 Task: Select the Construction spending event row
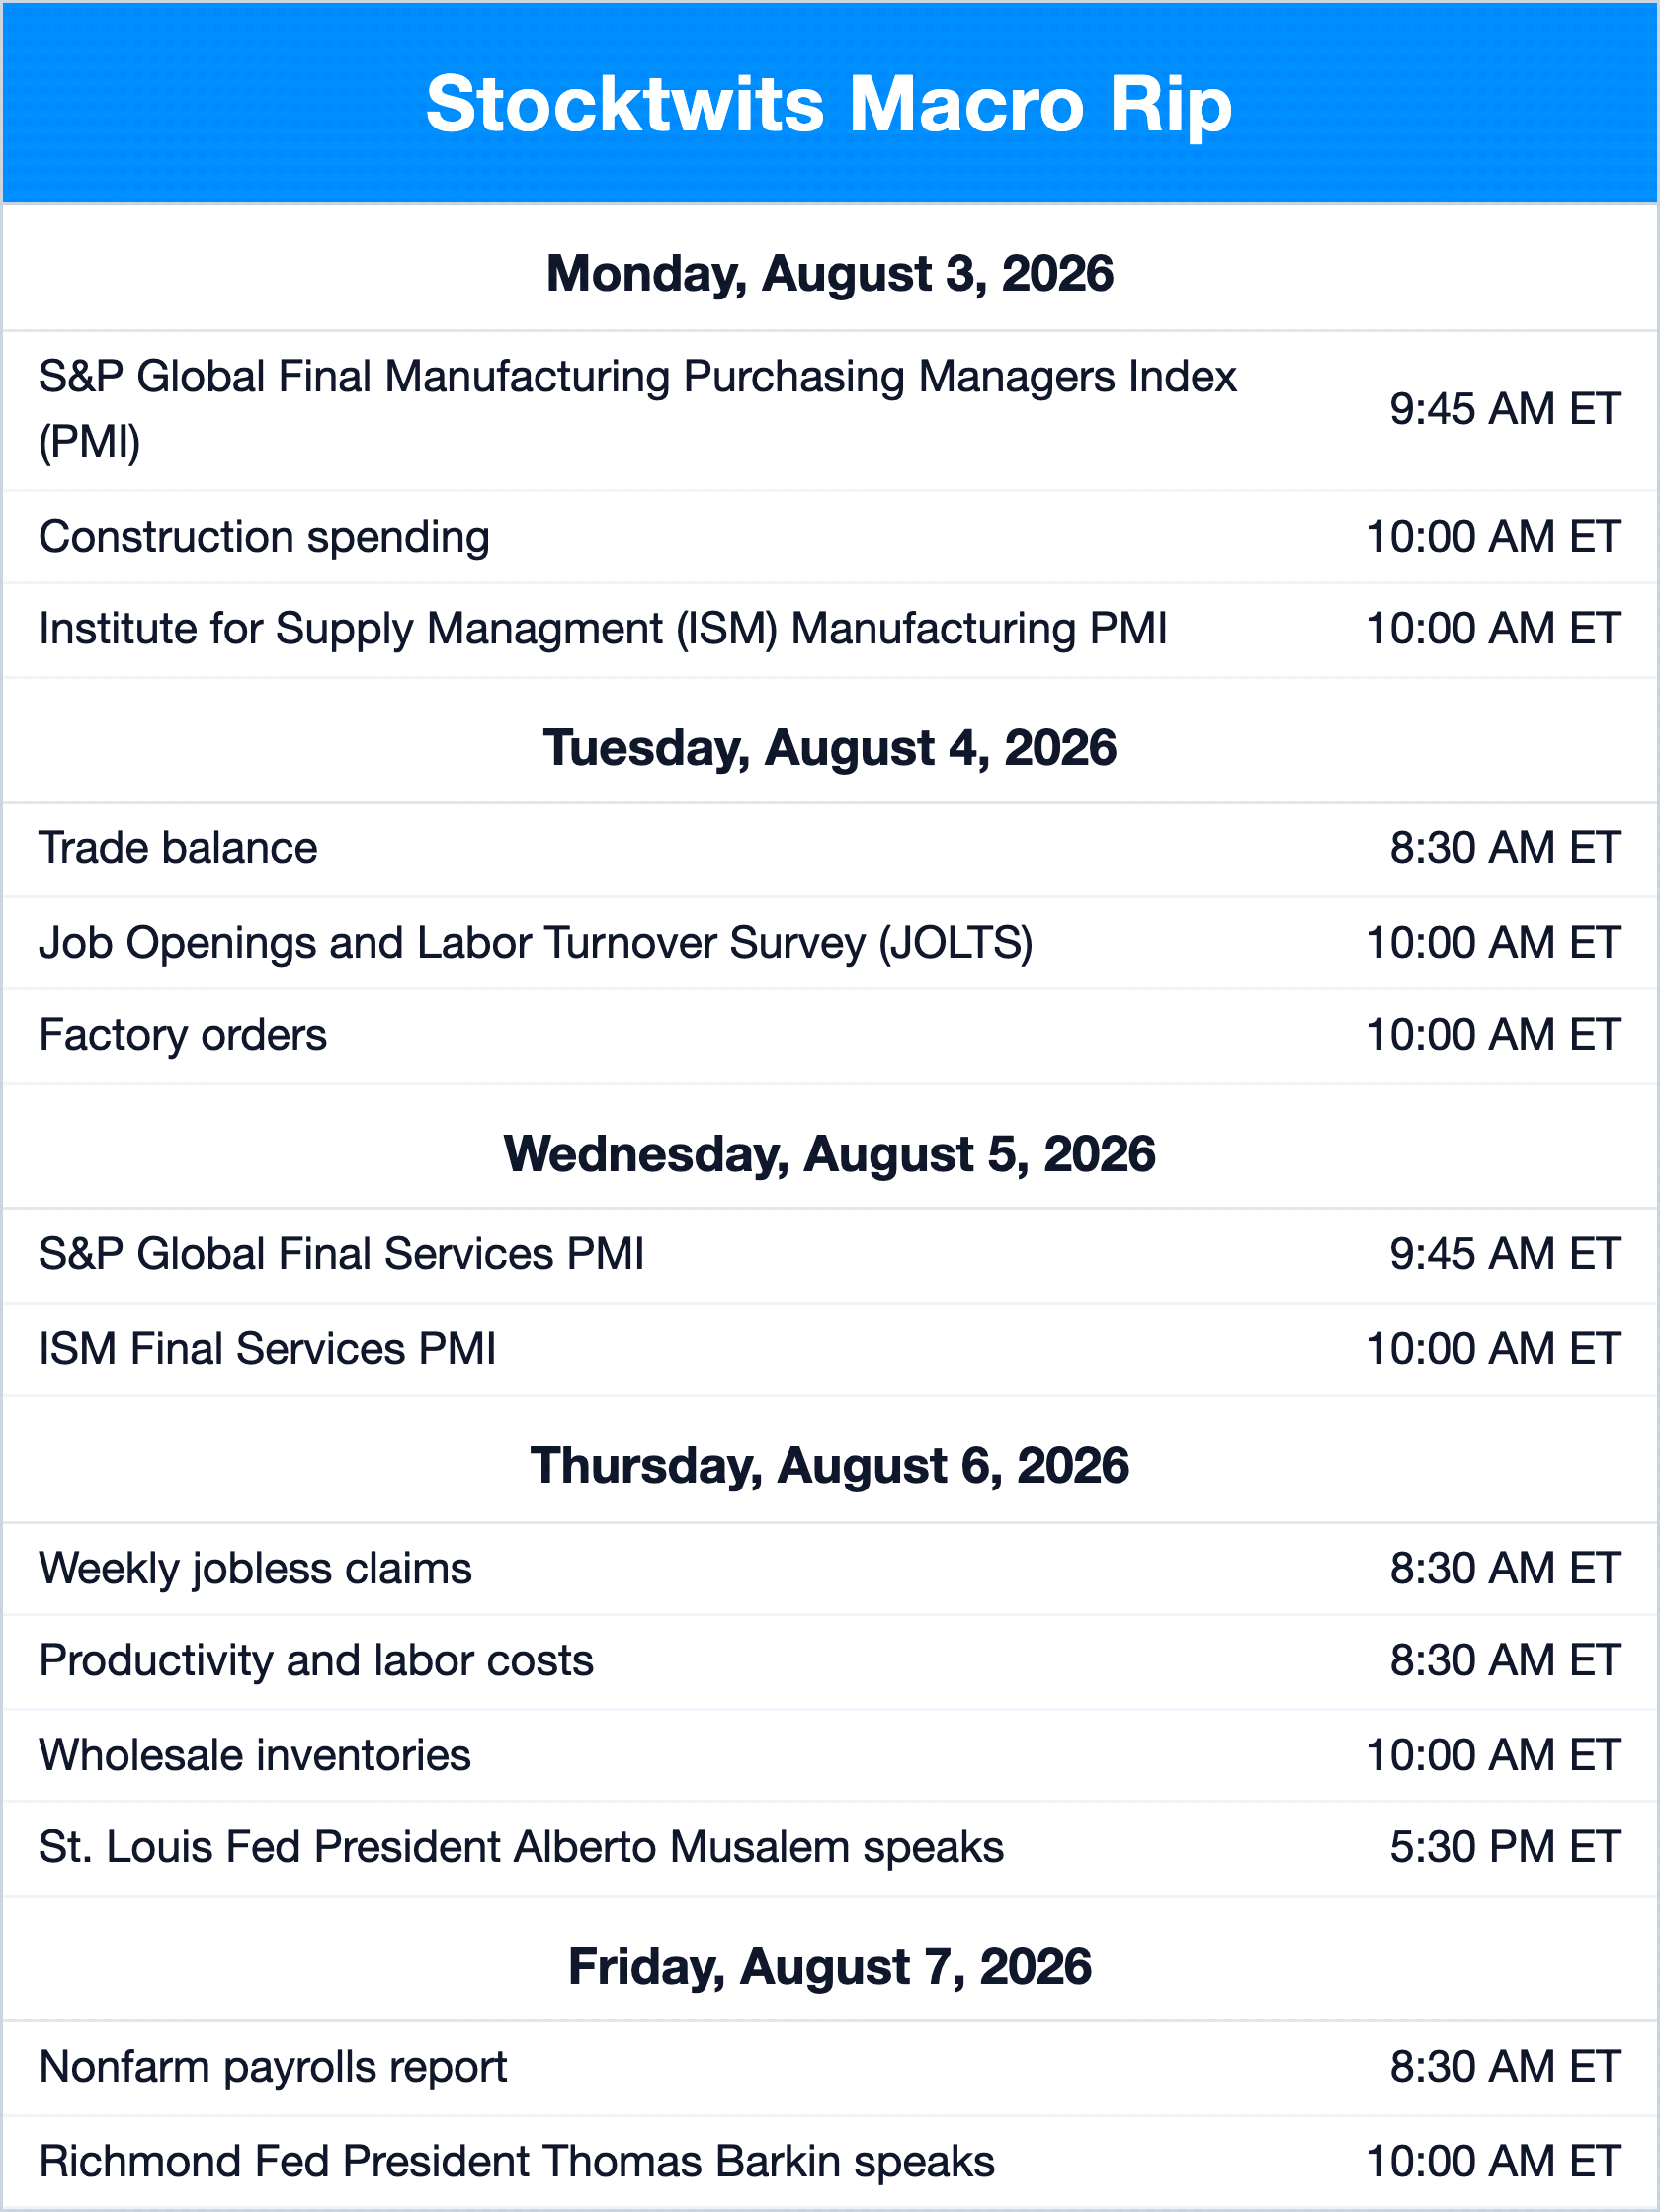tap(830, 537)
